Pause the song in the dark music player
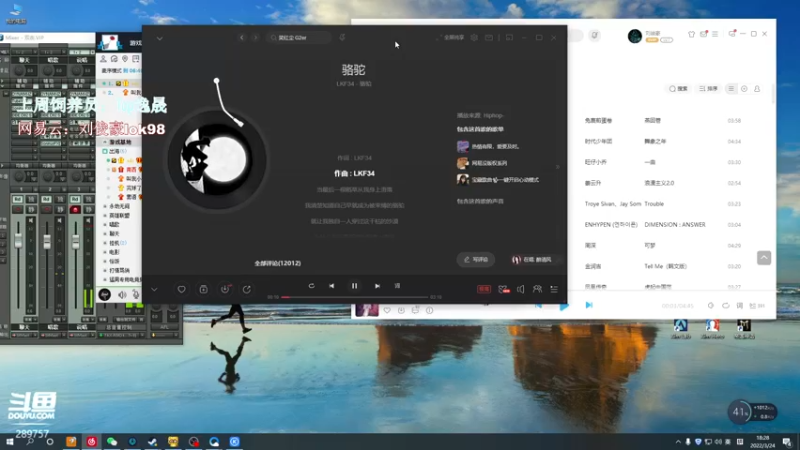This screenshot has width=800, height=450. 354,286
